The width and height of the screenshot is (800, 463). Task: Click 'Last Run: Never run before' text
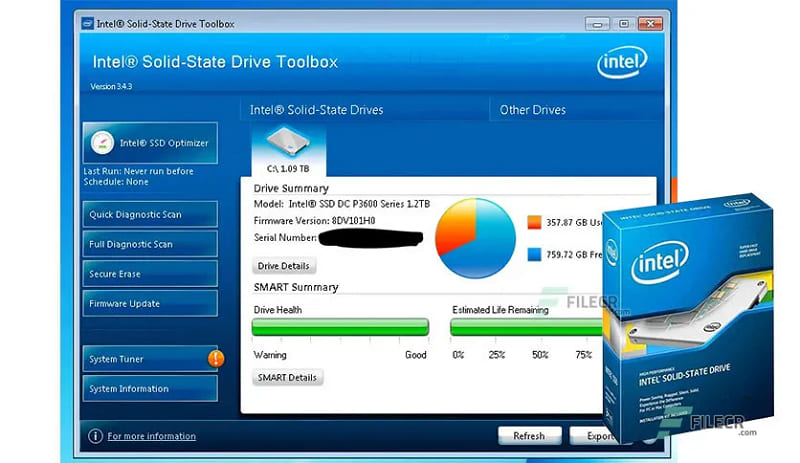[138, 171]
